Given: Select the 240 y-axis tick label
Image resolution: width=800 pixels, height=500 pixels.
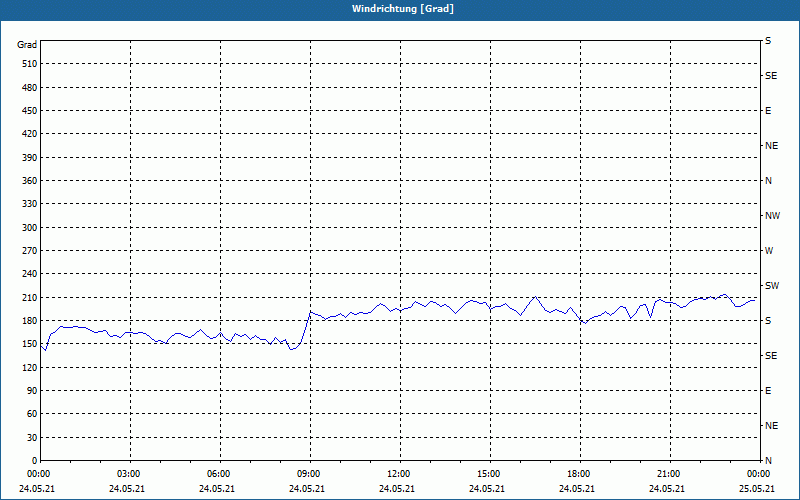Looking at the screenshot, I should (x=30, y=274).
